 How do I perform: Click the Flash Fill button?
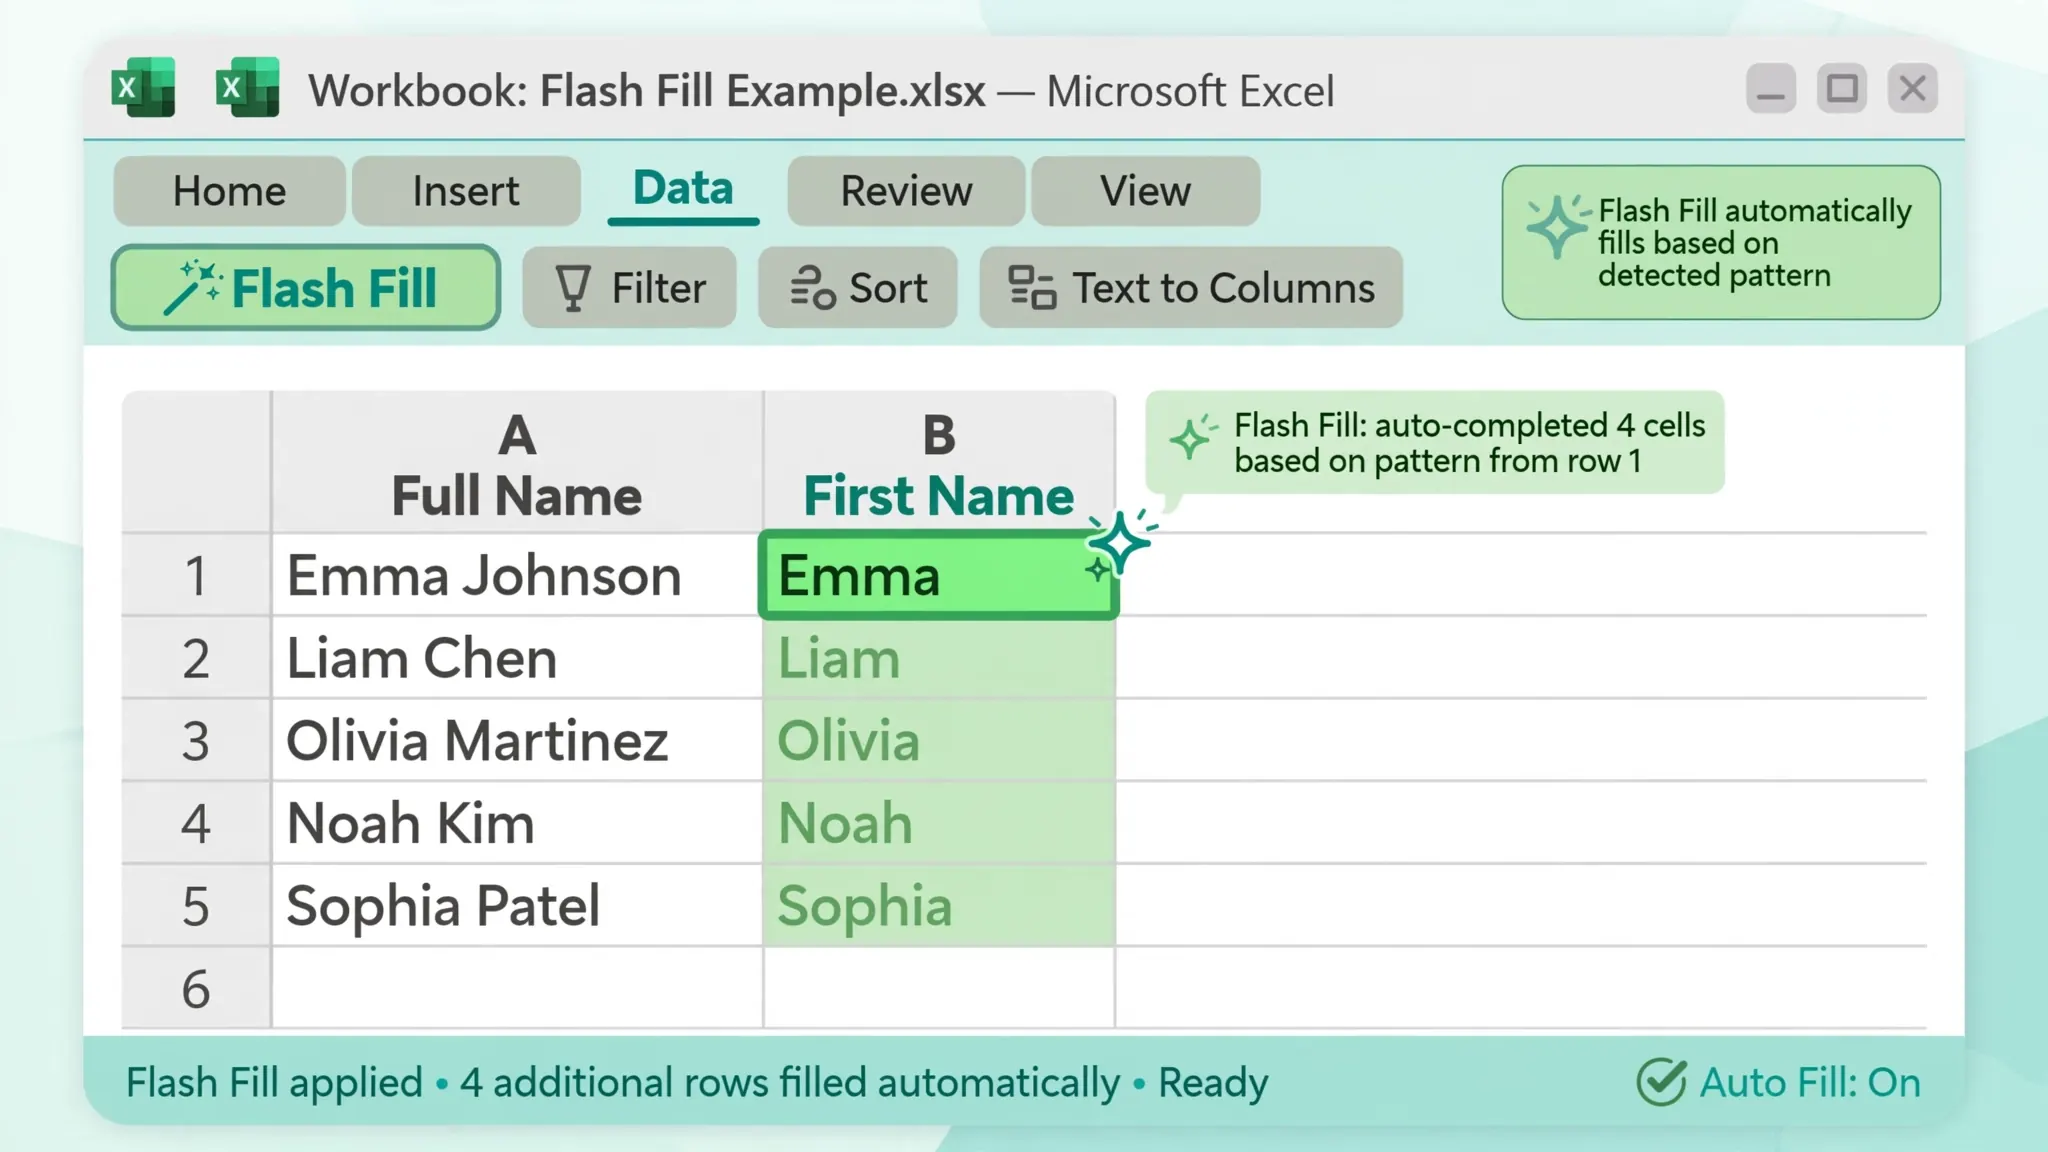click(306, 288)
